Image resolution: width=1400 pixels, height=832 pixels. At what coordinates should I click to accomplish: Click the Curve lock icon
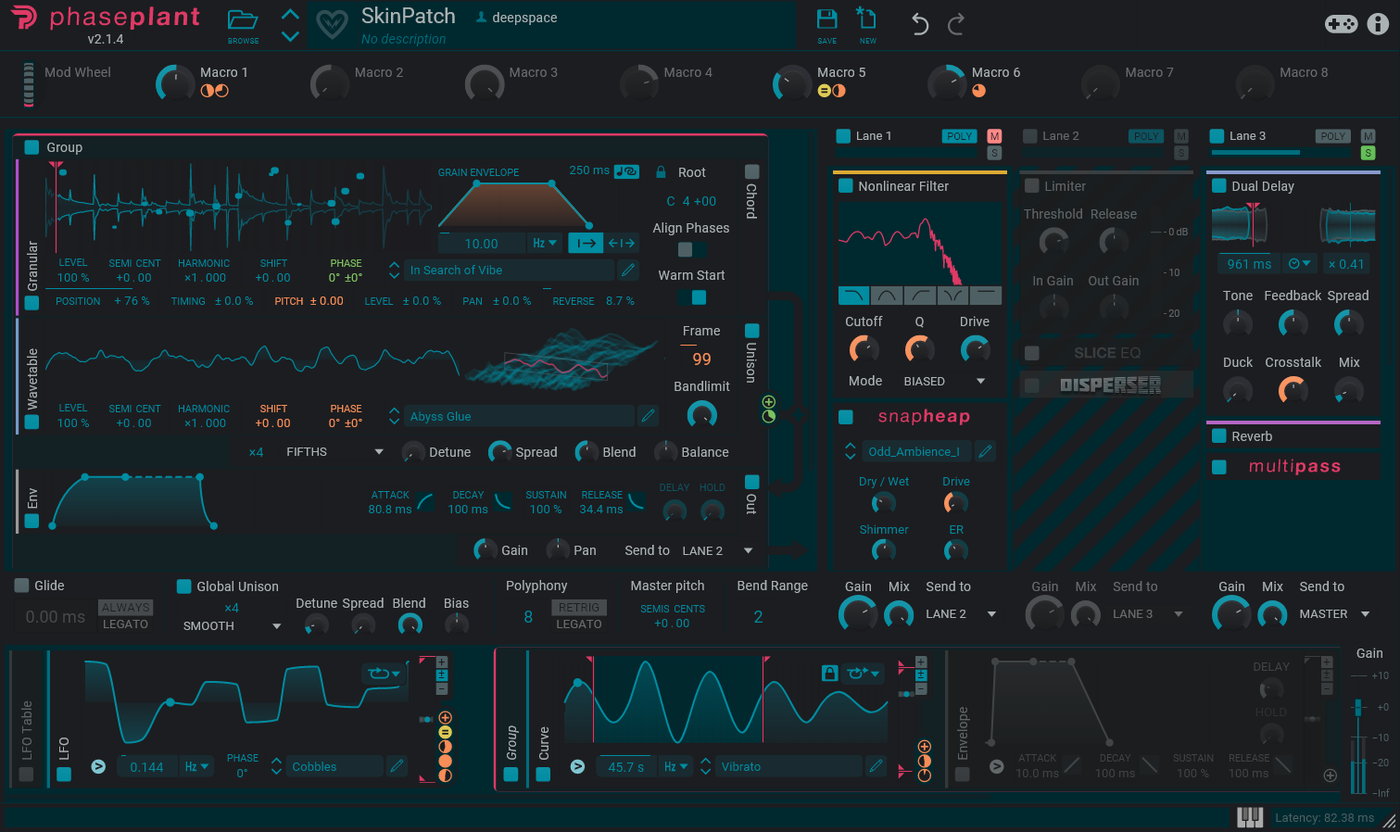[x=829, y=673]
